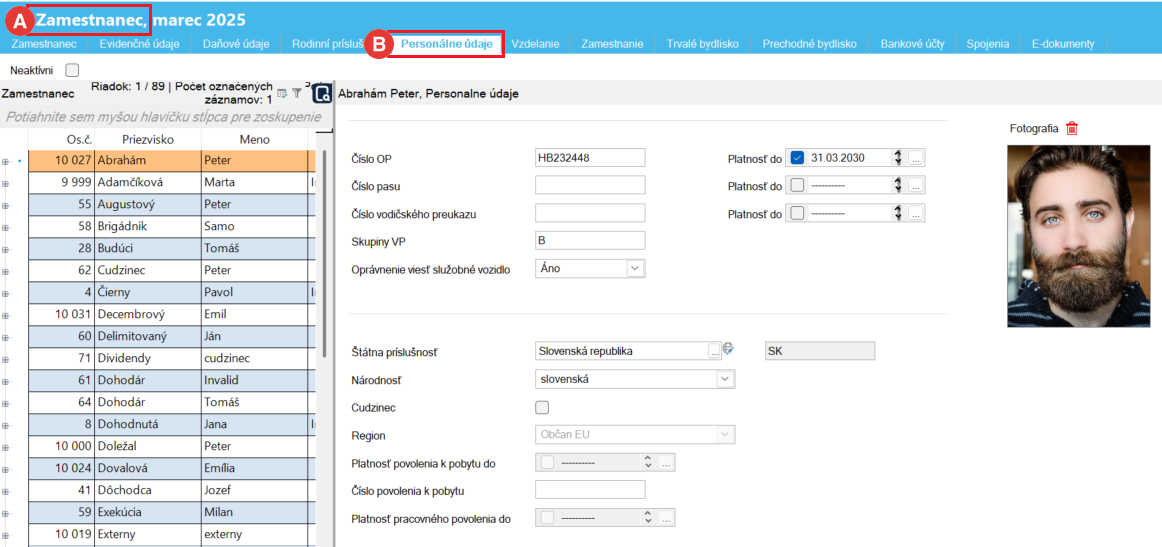Expand the Oprávnenie viesť služobné vozidlo dropdown

coord(634,268)
